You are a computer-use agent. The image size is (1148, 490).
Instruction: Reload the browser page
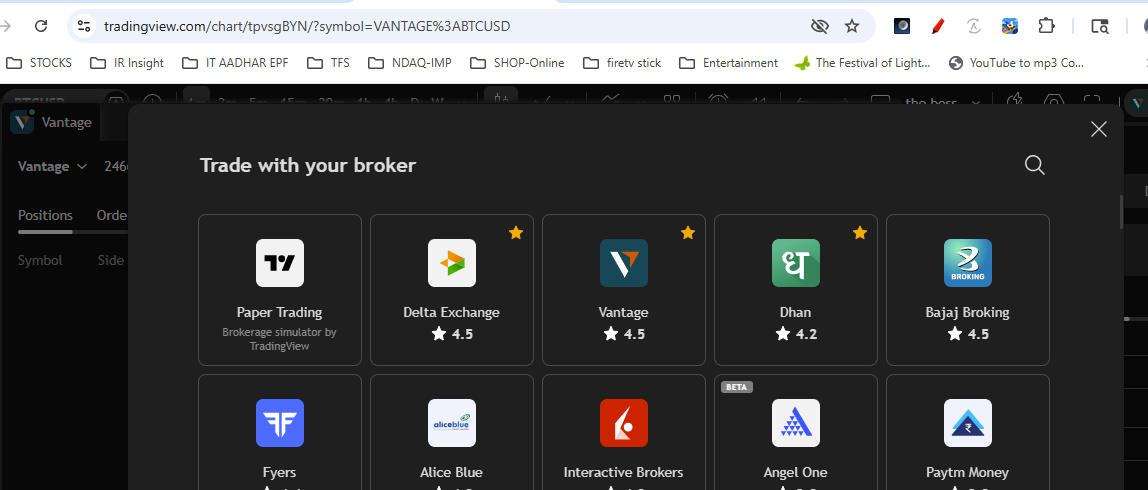41,26
